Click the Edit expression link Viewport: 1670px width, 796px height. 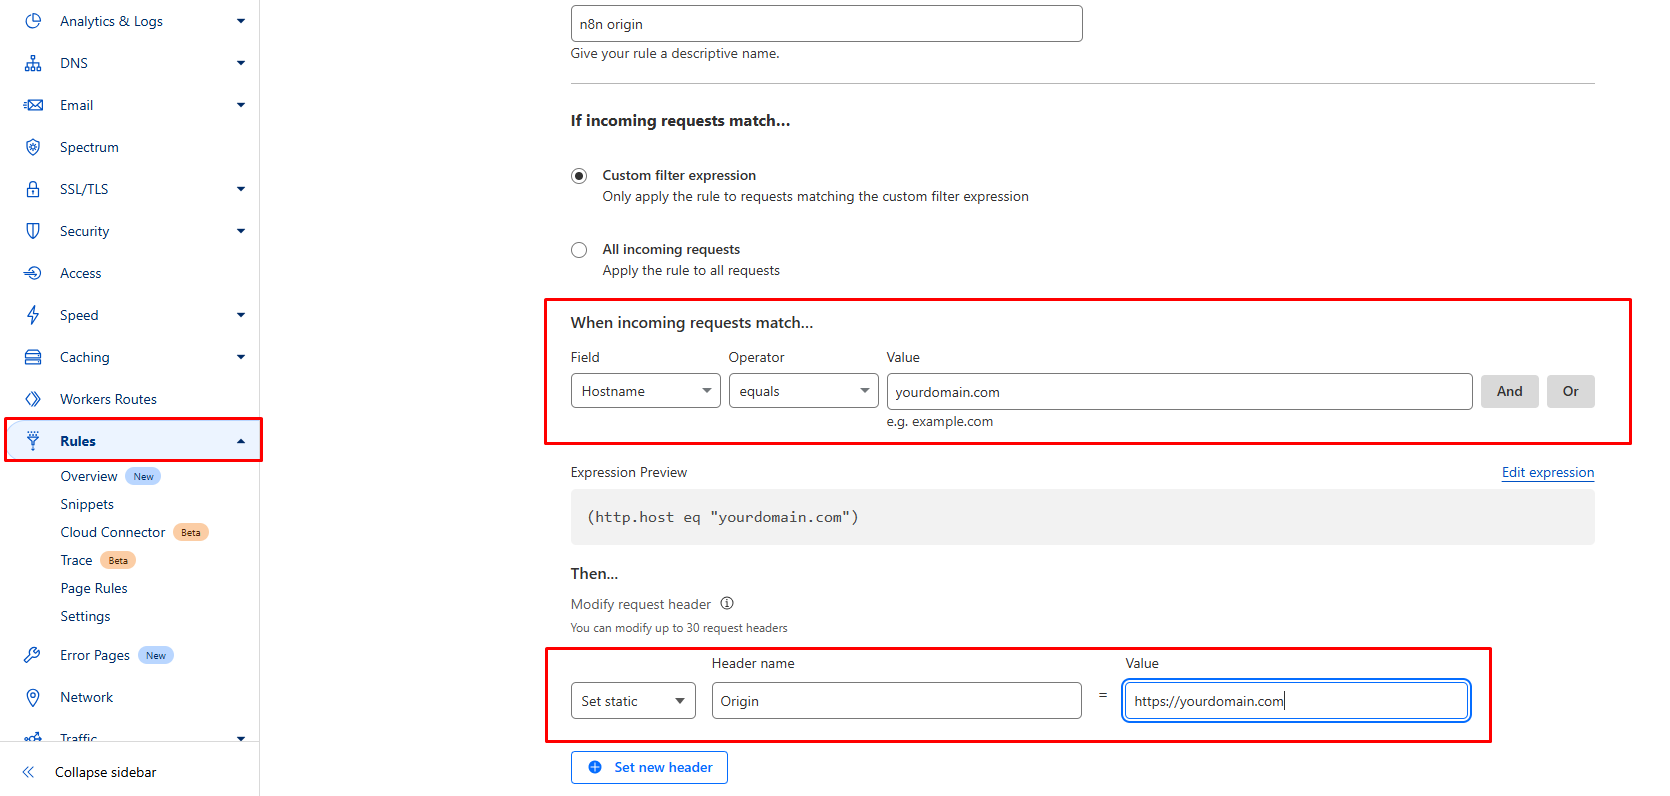pos(1547,472)
